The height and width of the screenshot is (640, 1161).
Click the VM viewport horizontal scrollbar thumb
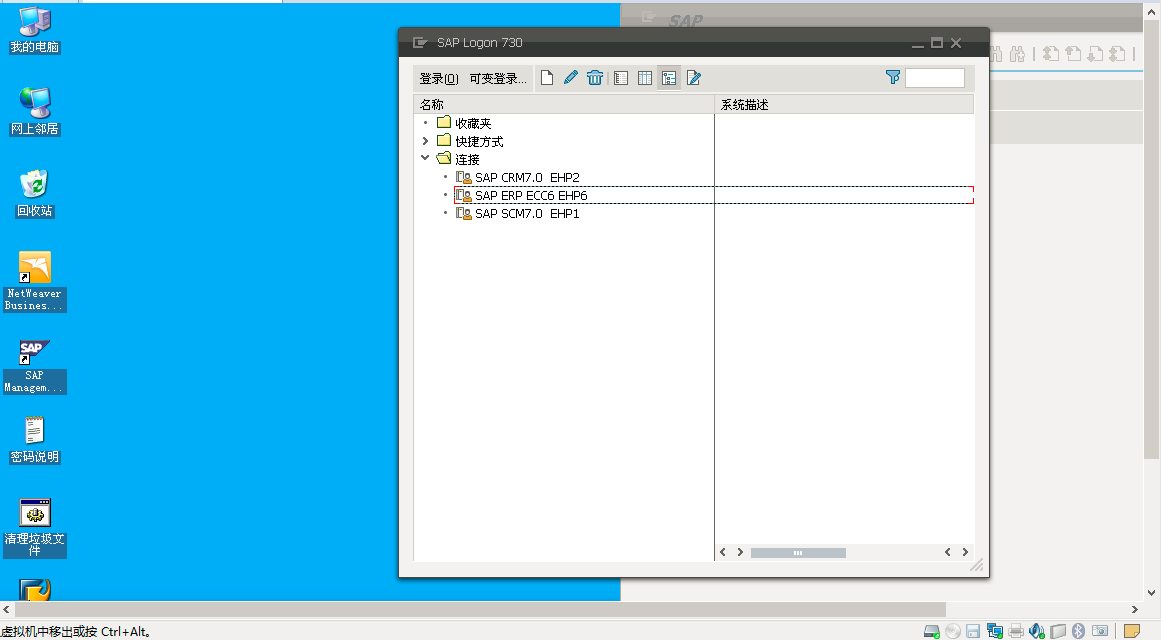[480, 609]
